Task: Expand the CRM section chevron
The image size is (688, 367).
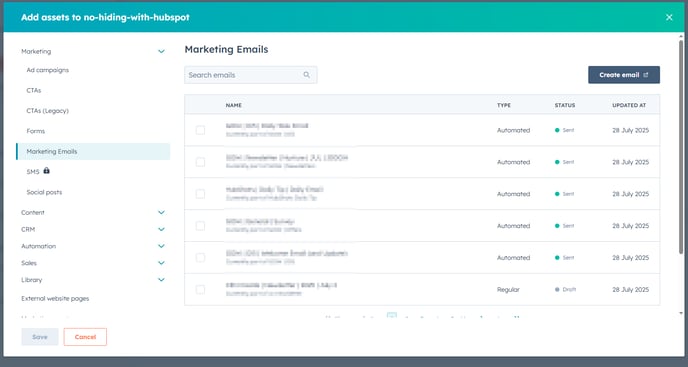Action: coord(161,229)
